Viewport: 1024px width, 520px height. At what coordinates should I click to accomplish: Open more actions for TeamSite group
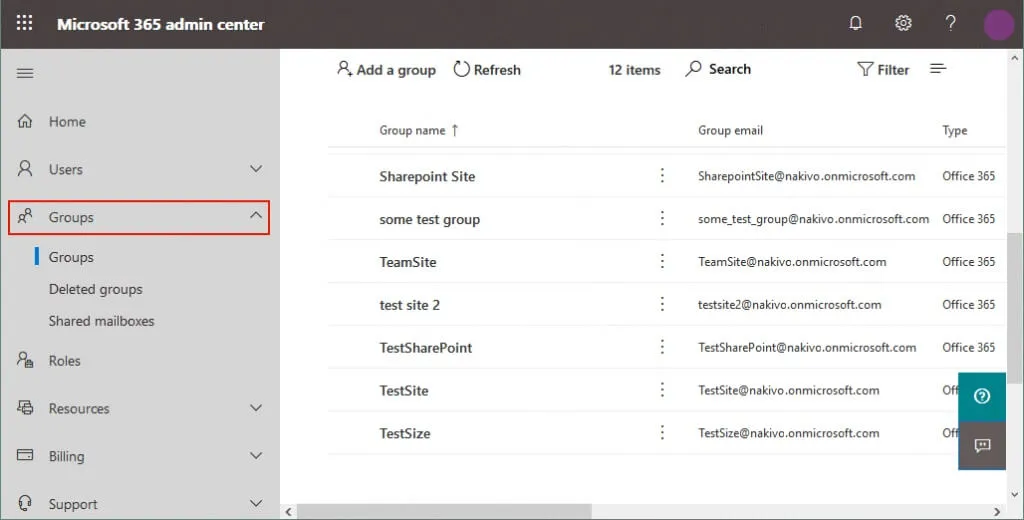[x=661, y=261]
